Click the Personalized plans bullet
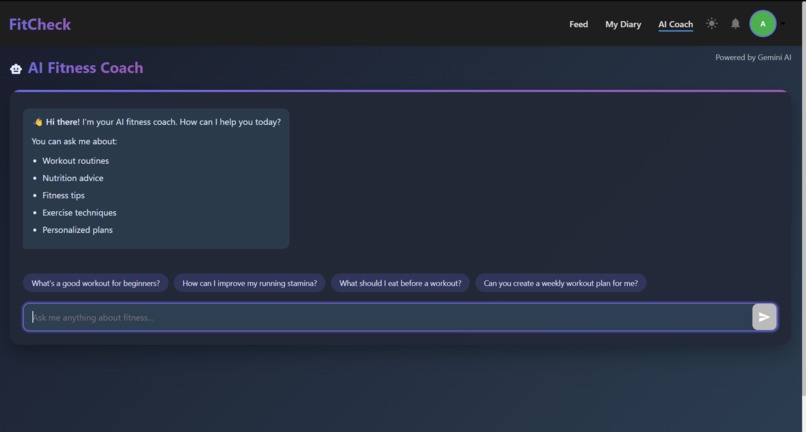Image resolution: width=806 pixels, height=432 pixels. (77, 230)
